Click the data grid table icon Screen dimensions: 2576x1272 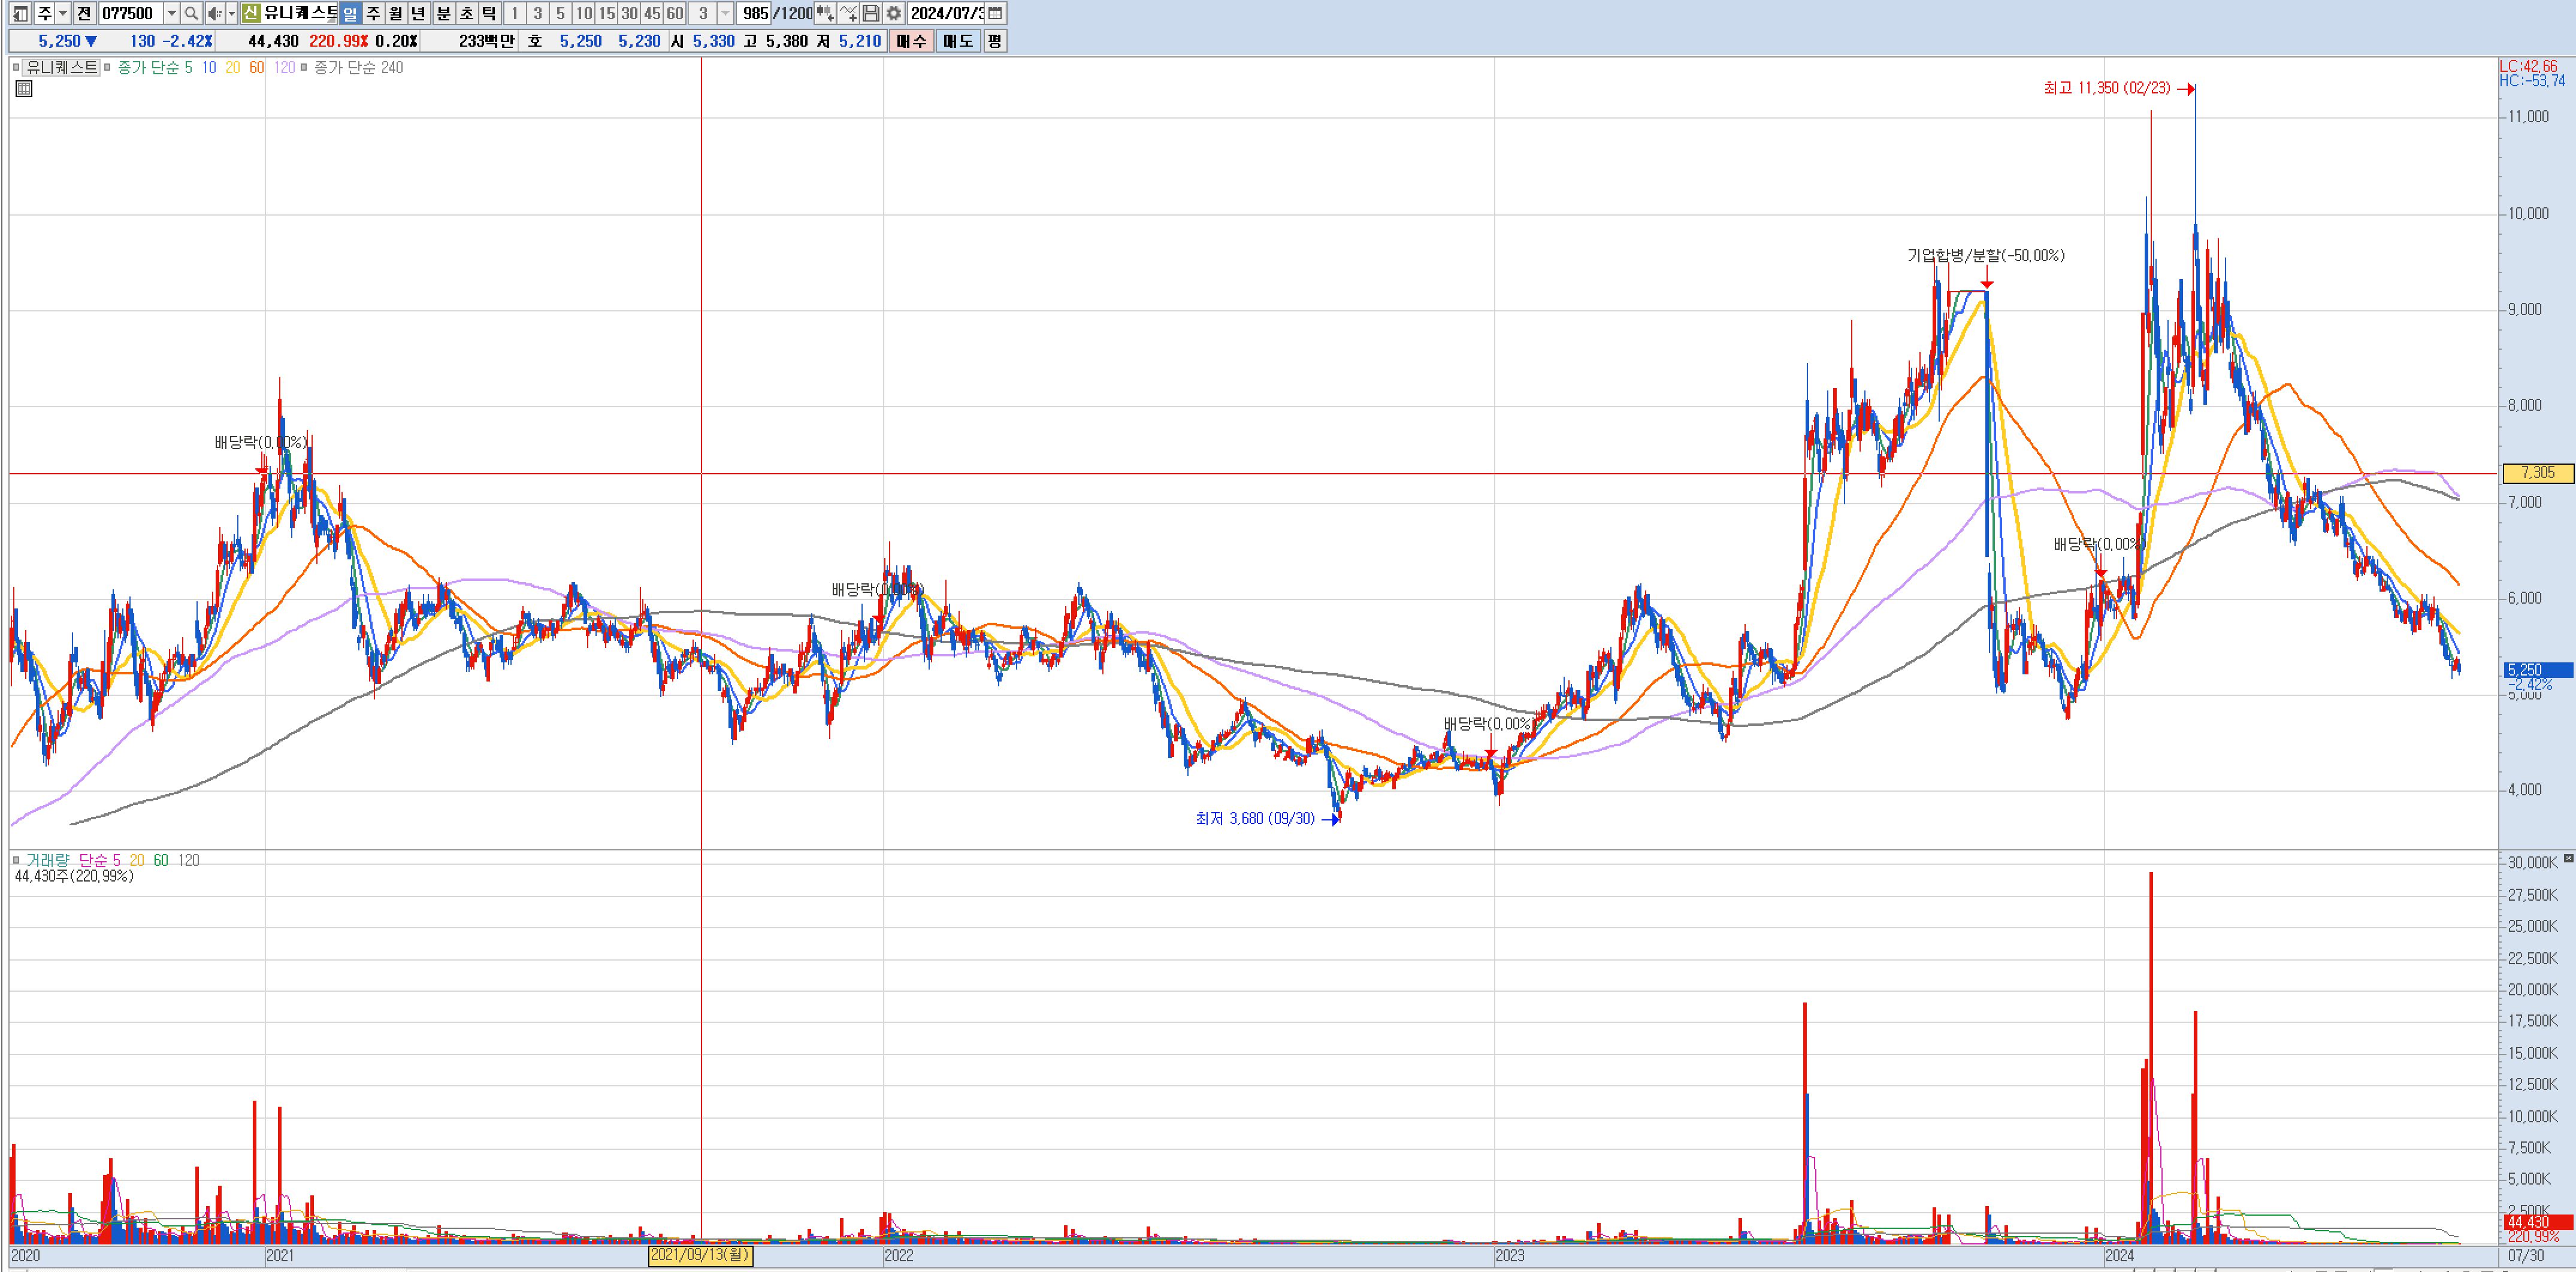(24, 89)
